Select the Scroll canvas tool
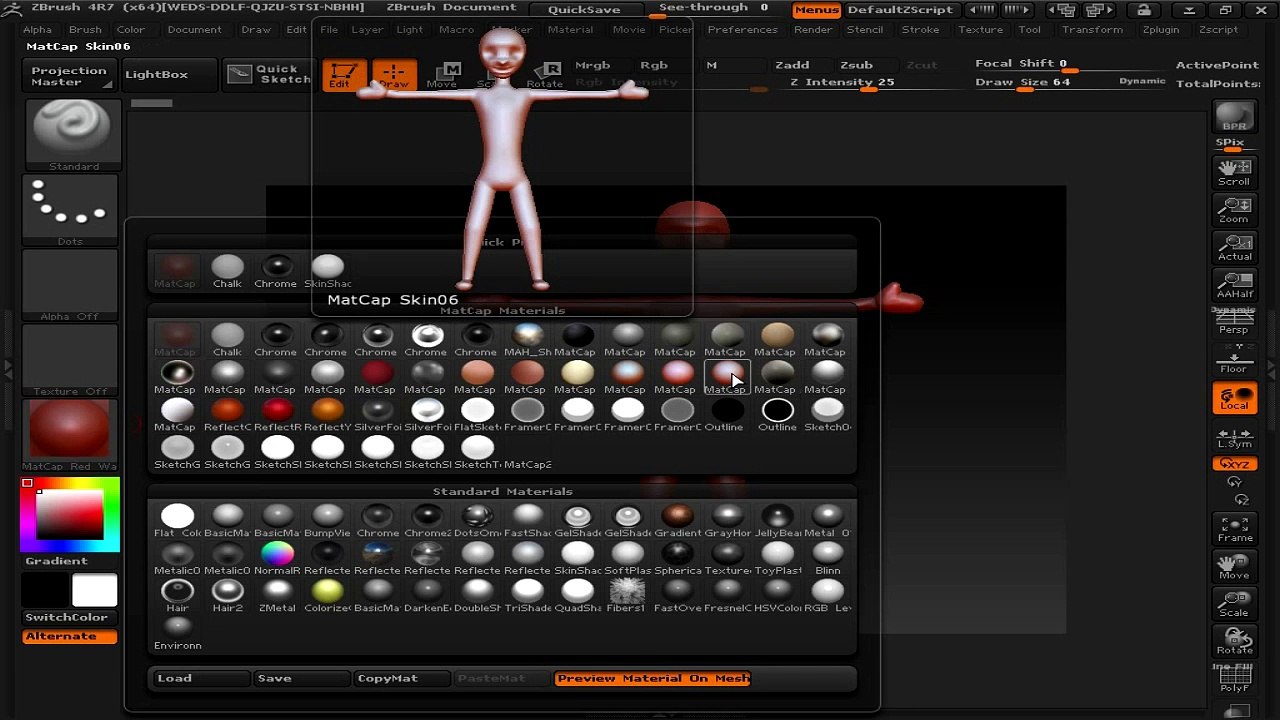The image size is (1280, 720). pos(1235,172)
